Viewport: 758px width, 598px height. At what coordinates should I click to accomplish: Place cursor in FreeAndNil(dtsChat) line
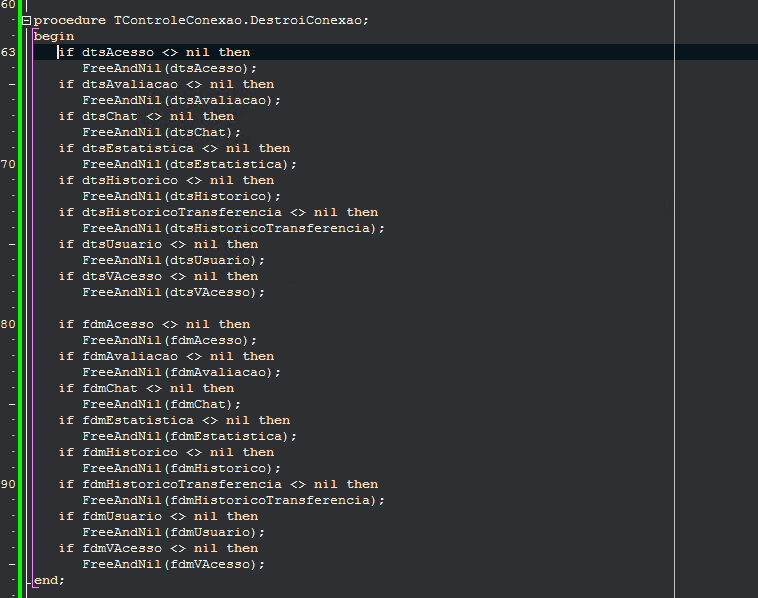click(161, 132)
